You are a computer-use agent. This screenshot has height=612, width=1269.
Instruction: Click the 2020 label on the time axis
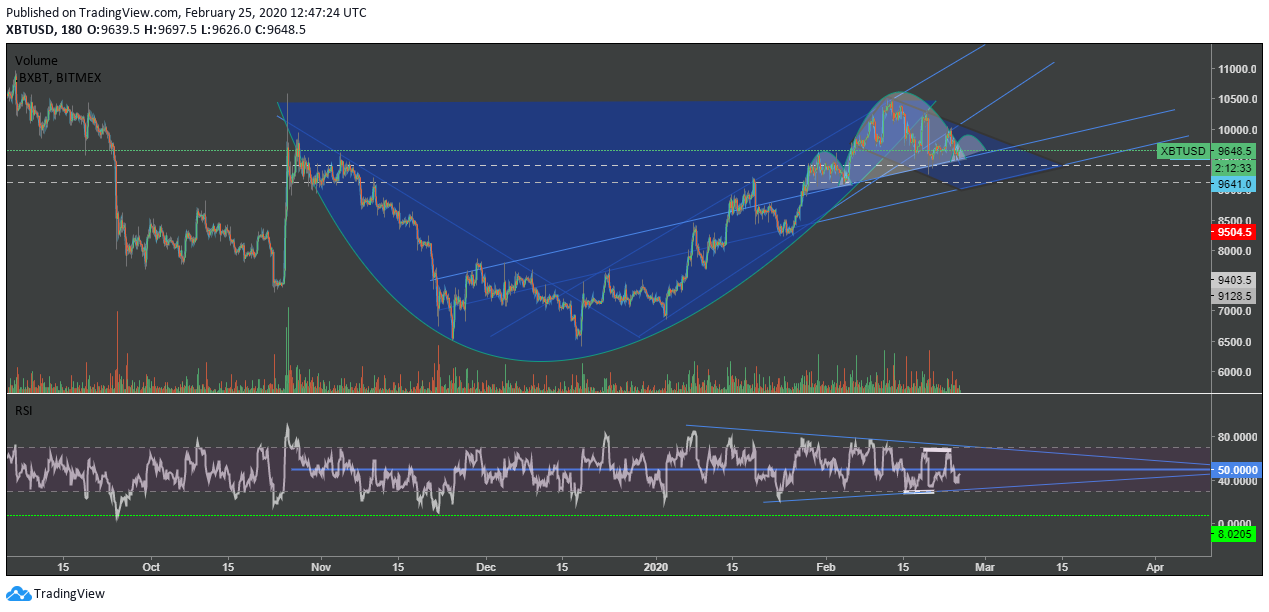pyautogui.click(x=658, y=565)
